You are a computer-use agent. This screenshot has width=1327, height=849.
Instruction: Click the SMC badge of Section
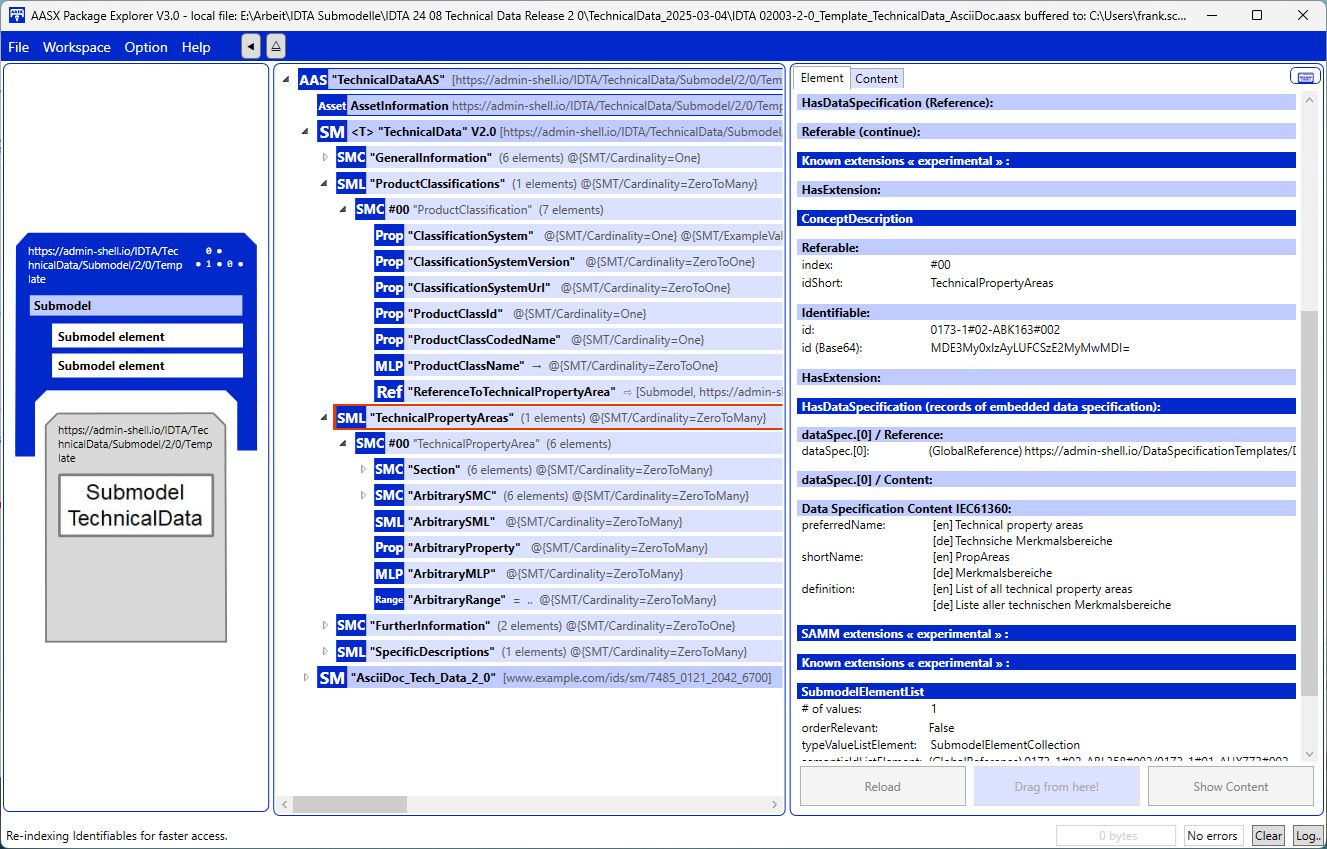389,470
